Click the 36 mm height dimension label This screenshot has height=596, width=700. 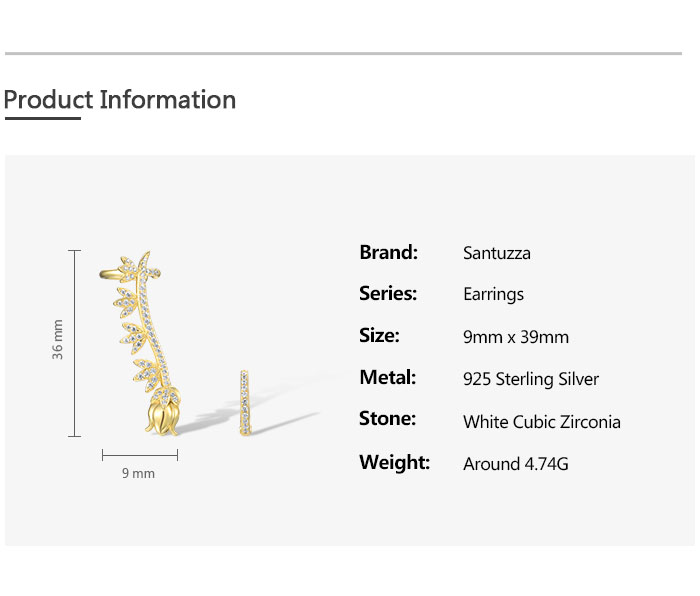point(58,340)
